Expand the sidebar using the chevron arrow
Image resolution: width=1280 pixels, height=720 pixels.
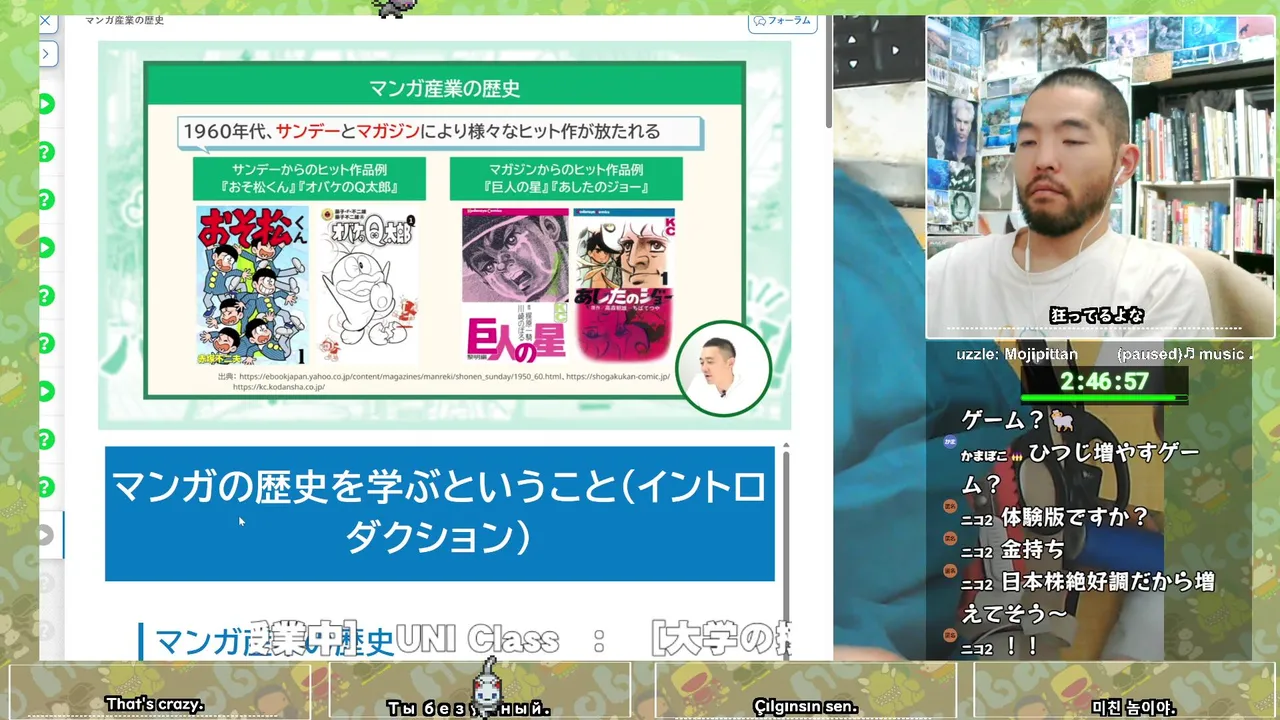(46, 53)
